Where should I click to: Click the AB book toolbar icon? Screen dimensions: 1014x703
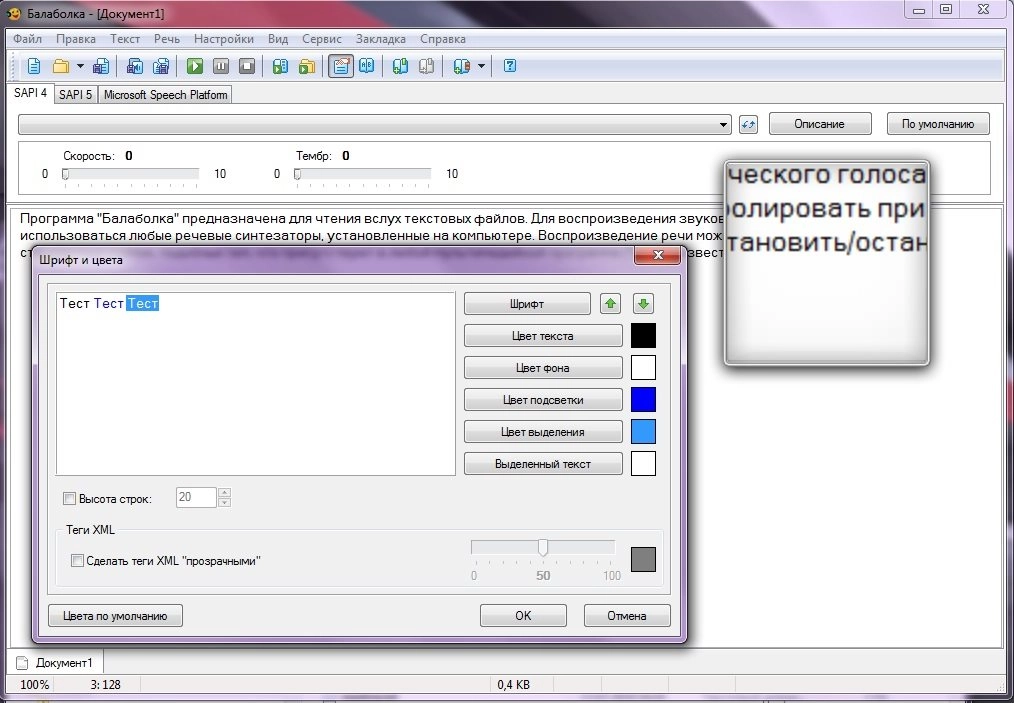point(367,66)
